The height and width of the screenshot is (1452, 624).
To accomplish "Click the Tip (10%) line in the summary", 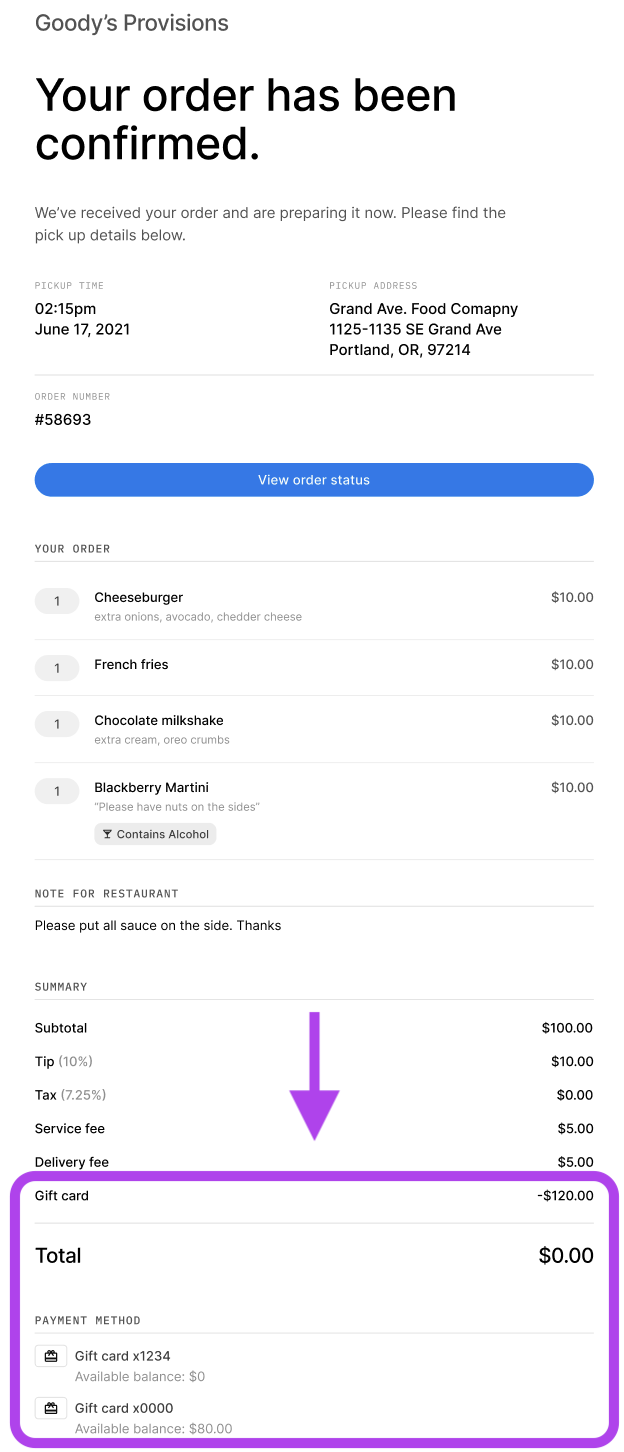I will pos(64,1061).
